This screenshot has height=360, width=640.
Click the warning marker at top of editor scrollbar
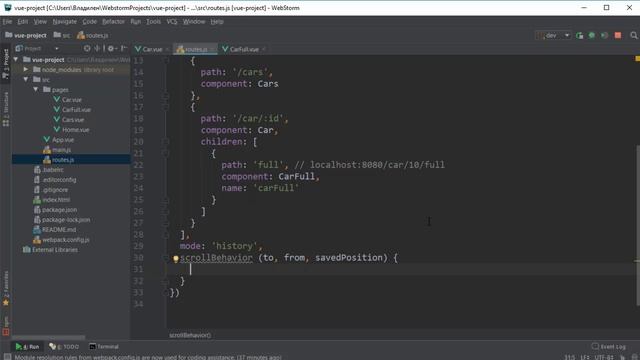click(637, 59)
